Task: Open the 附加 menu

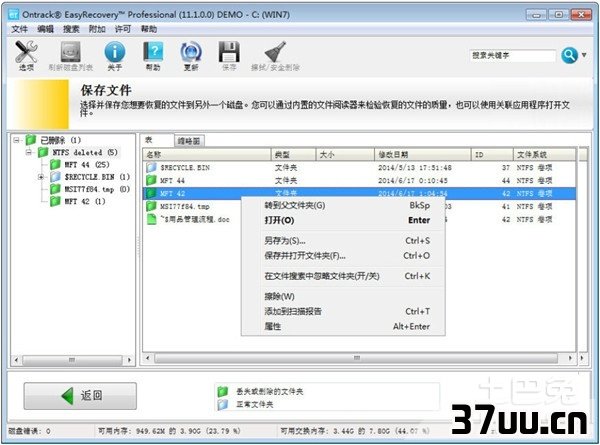Action: (97, 29)
